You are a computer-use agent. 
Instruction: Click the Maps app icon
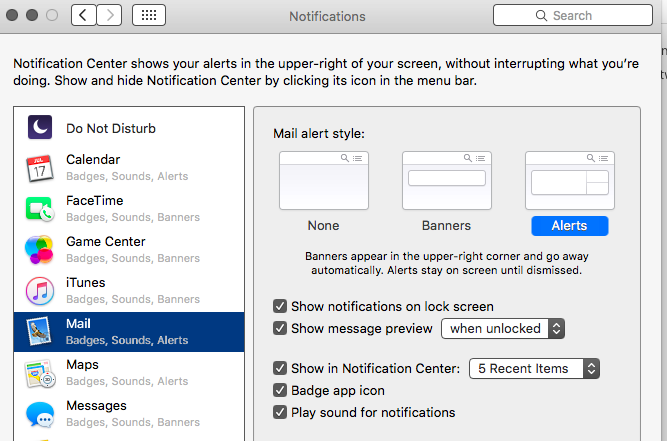coord(40,373)
